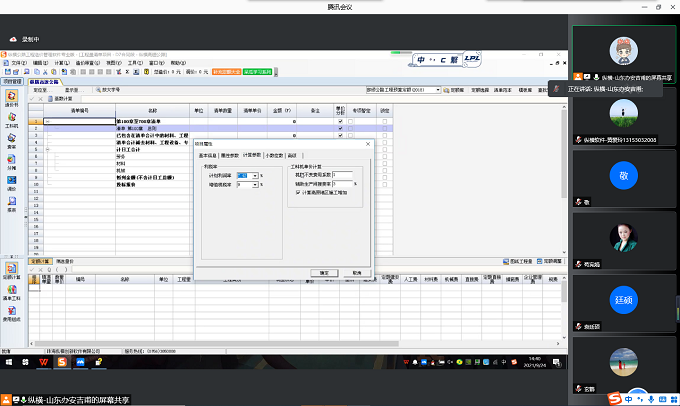
Task: Click the copy toolbar icon
Action: (x=37, y=72)
